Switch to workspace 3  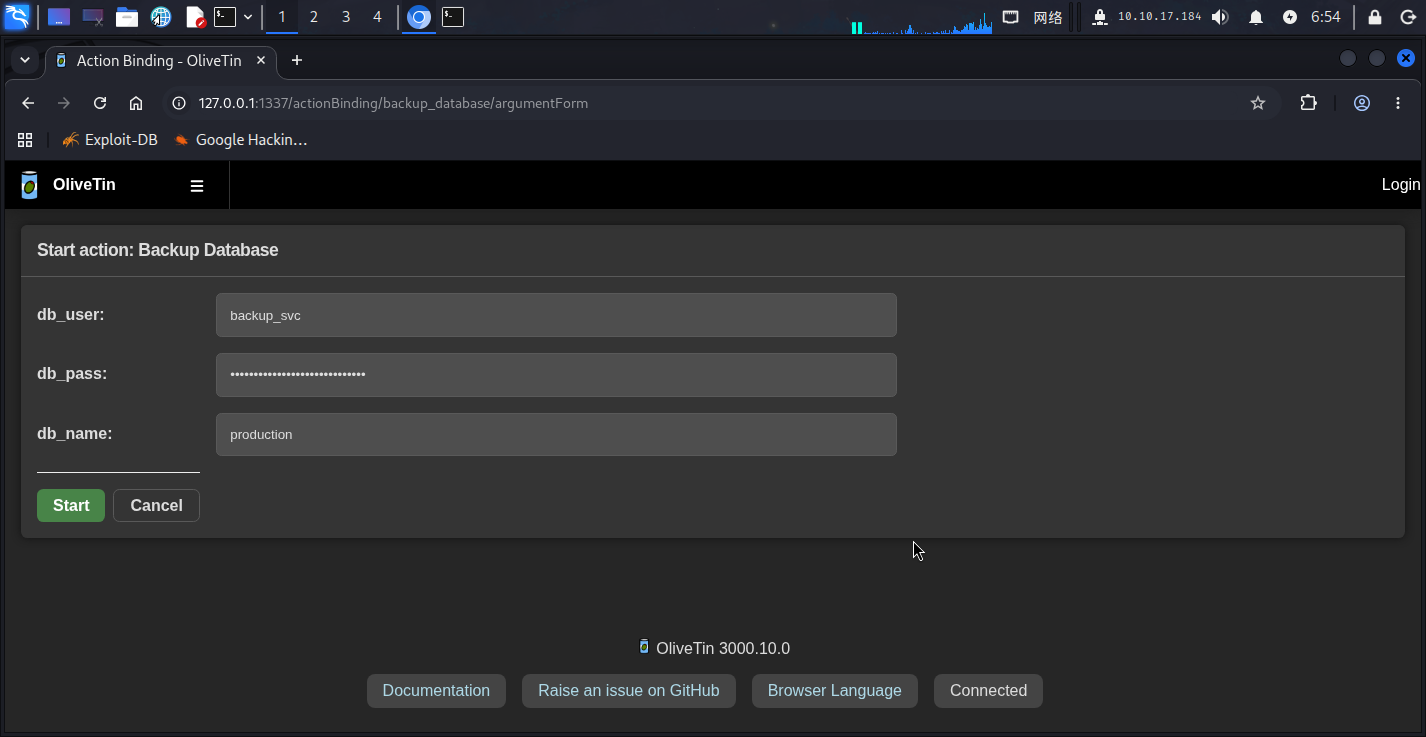pos(346,17)
